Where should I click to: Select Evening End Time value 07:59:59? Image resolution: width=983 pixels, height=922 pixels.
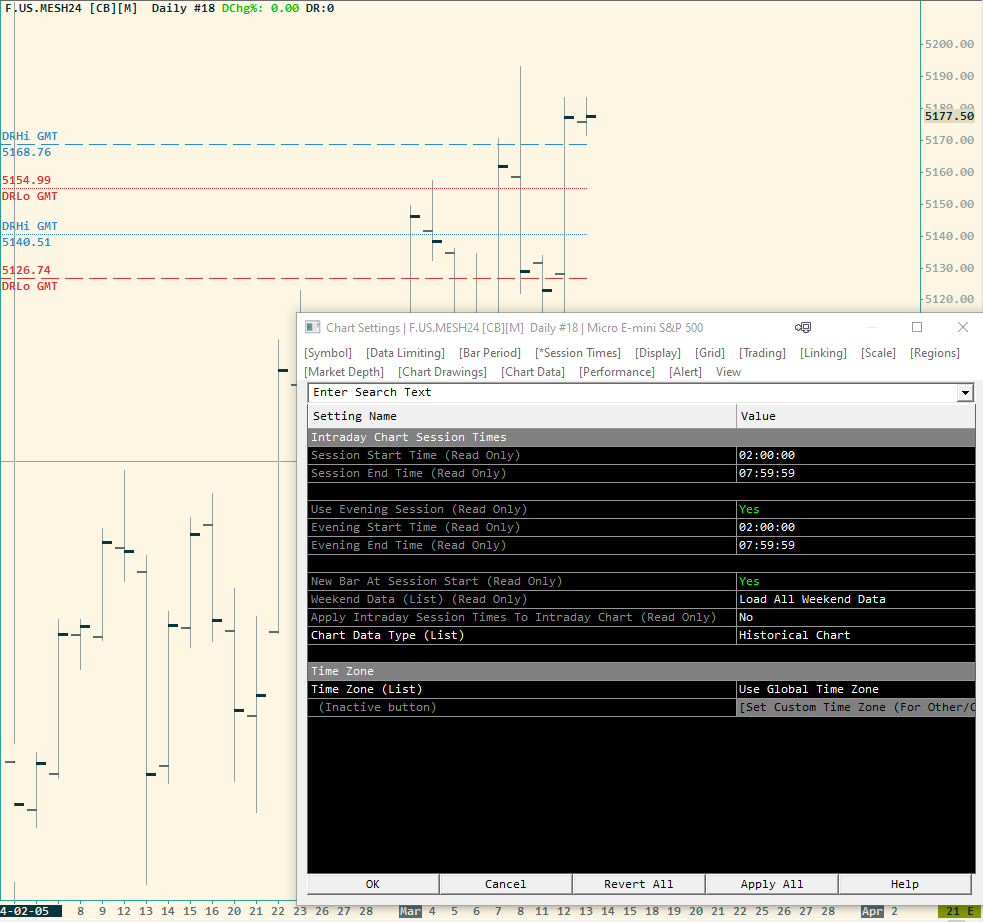pos(856,545)
